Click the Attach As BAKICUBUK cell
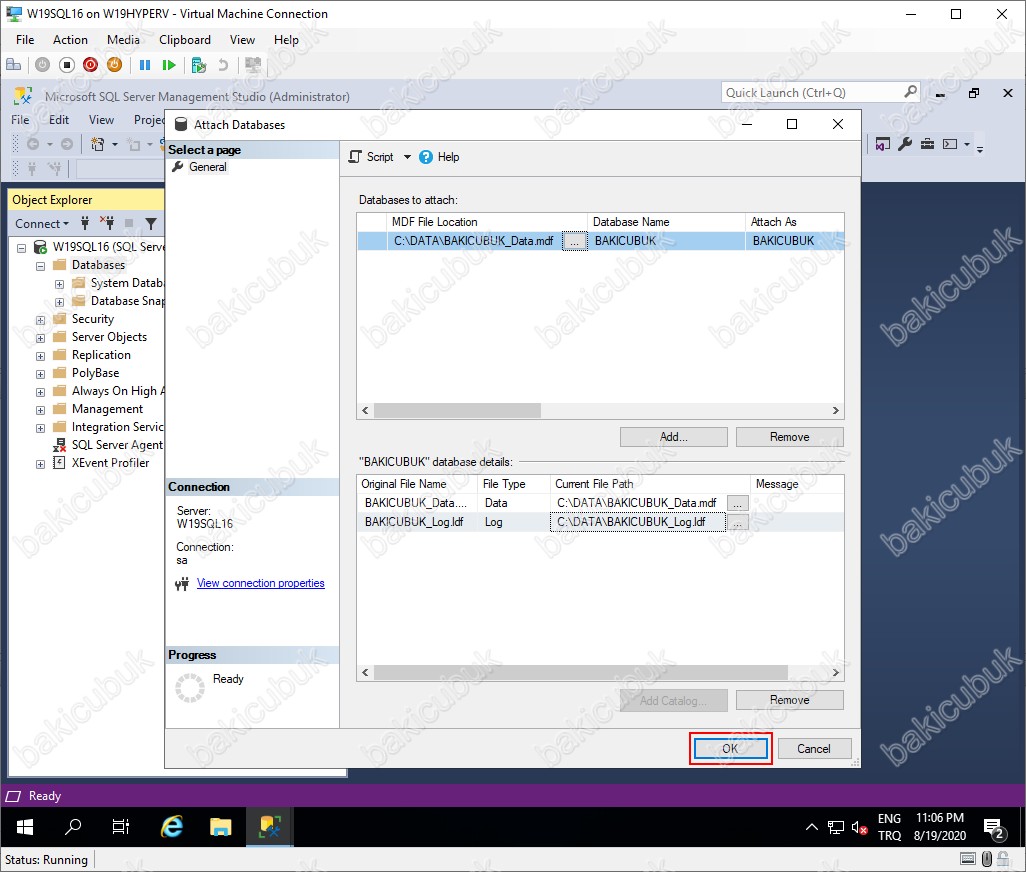 [795, 241]
